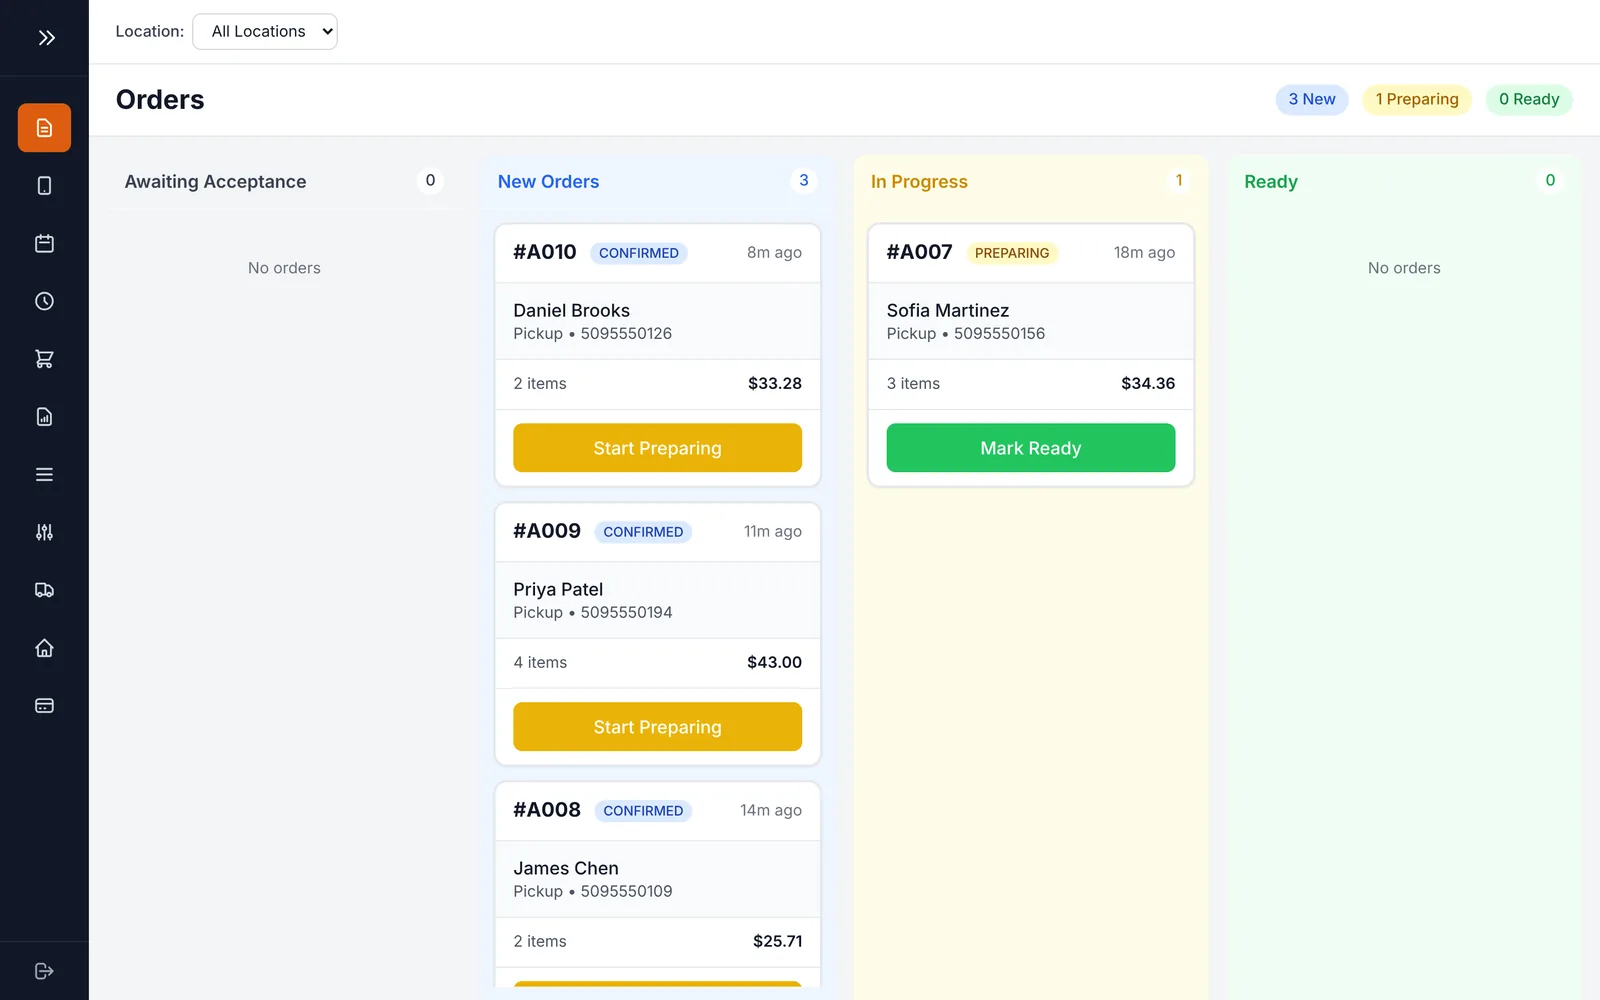
Task: Click the PREPARING badge on order #A007
Action: [x=1012, y=253]
